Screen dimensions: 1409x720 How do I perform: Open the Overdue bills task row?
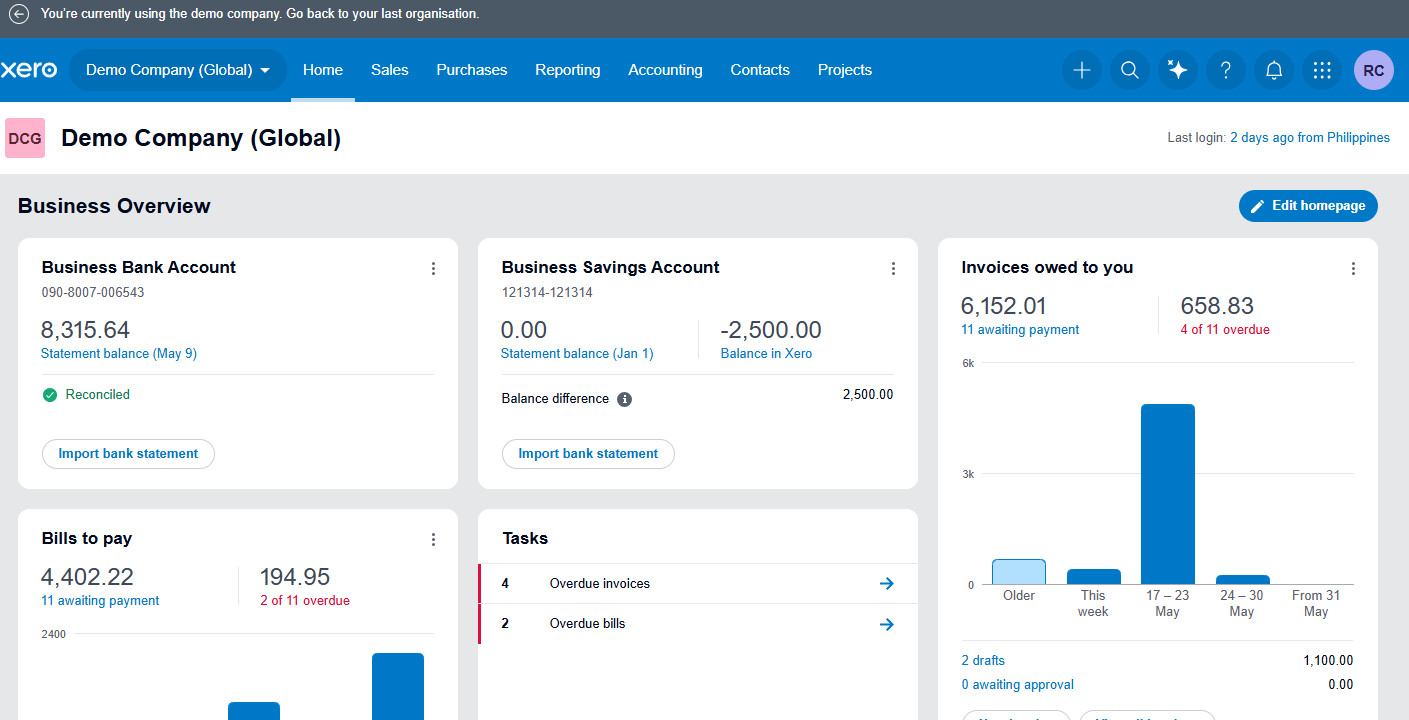[x=698, y=624]
